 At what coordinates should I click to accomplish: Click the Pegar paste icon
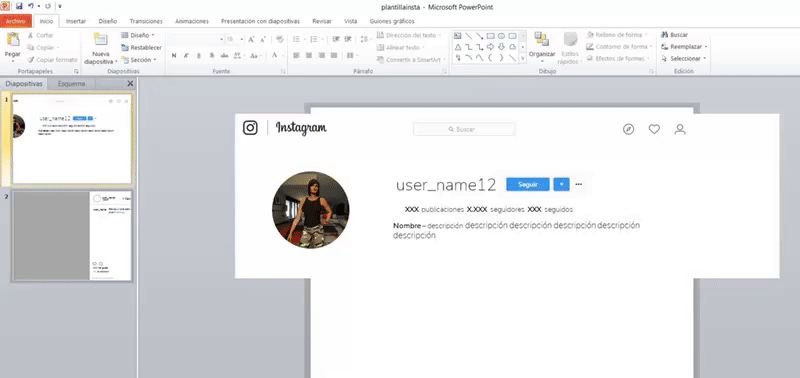(x=12, y=40)
